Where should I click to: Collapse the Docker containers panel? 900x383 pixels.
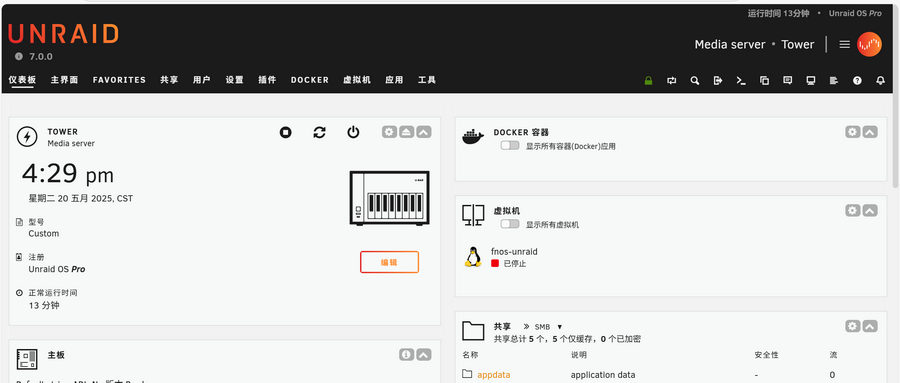870,132
